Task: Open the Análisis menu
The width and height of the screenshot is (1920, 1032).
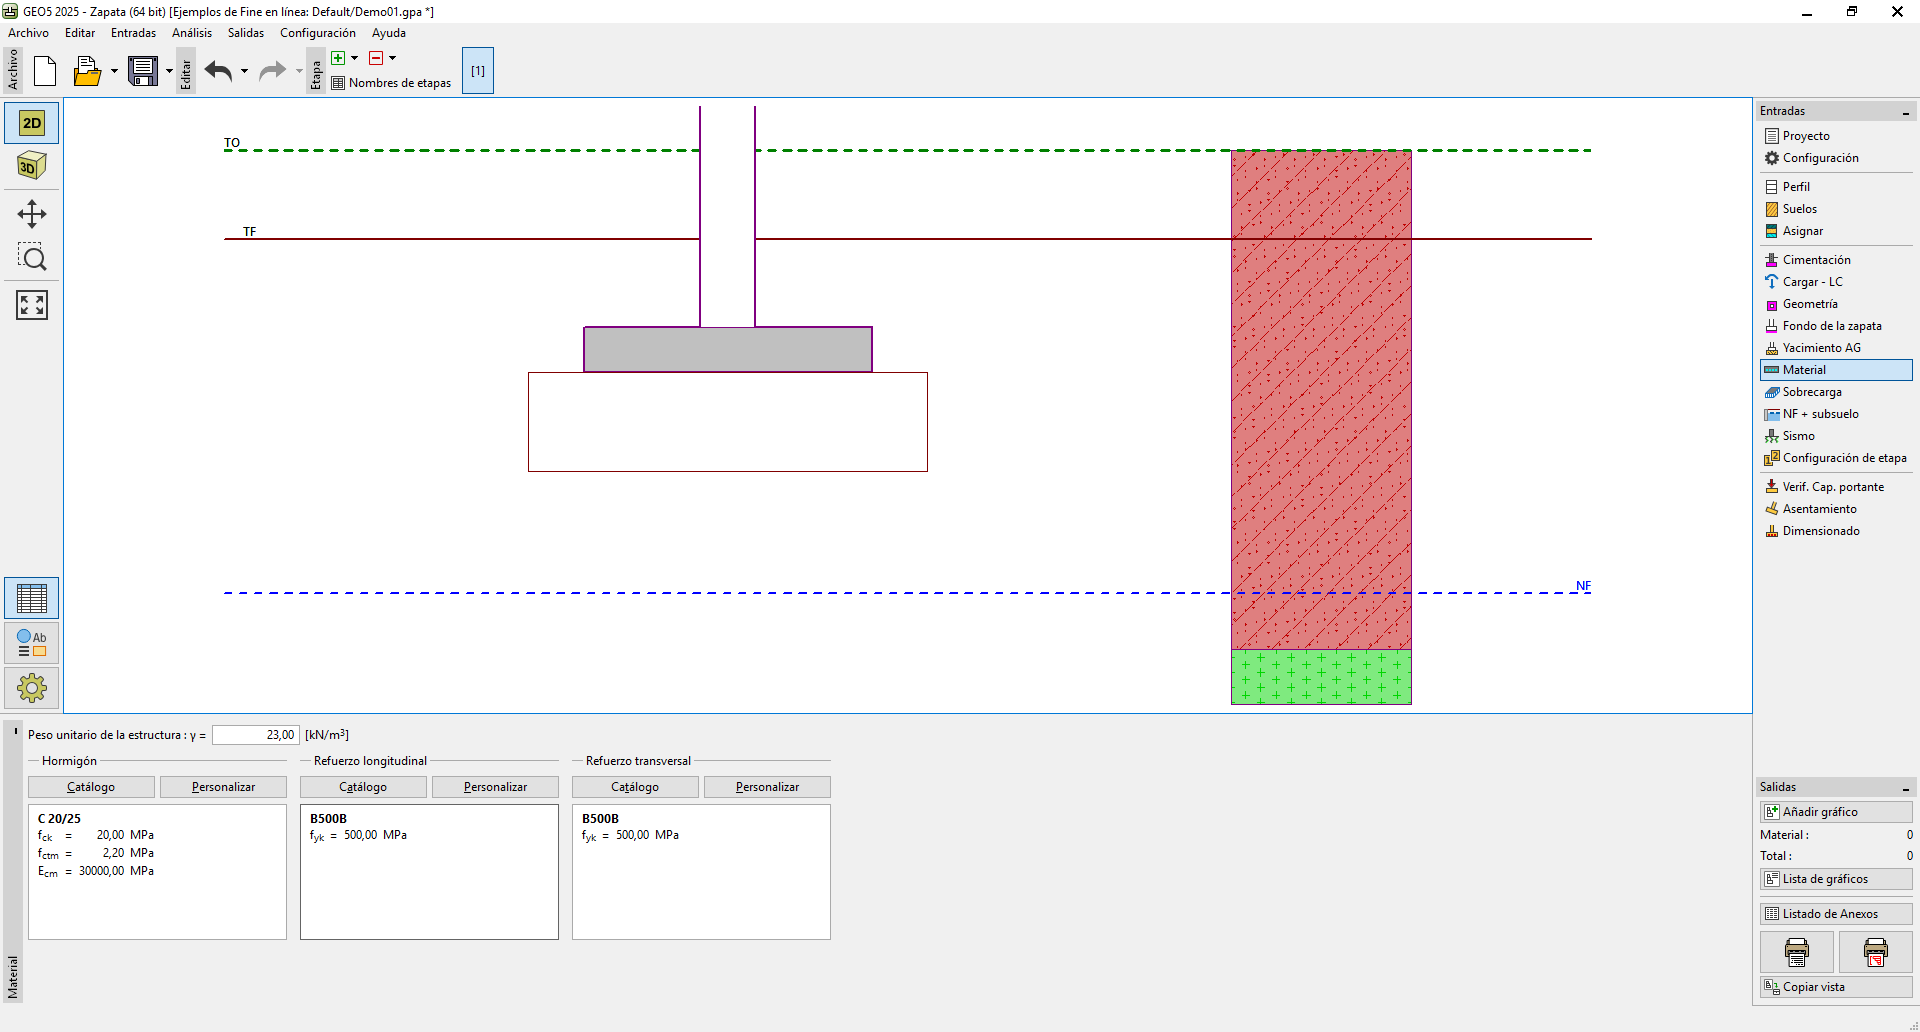Action: [191, 33]
